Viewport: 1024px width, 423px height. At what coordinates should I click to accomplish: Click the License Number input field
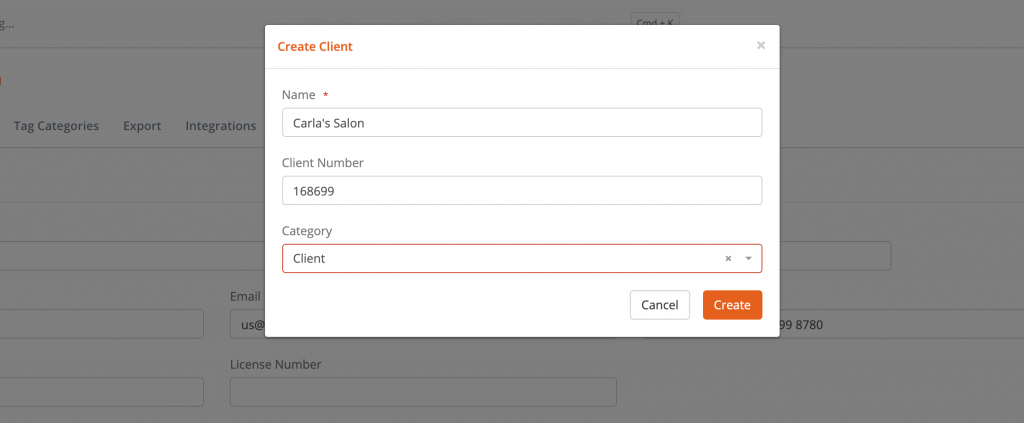[x=423, y=392]
